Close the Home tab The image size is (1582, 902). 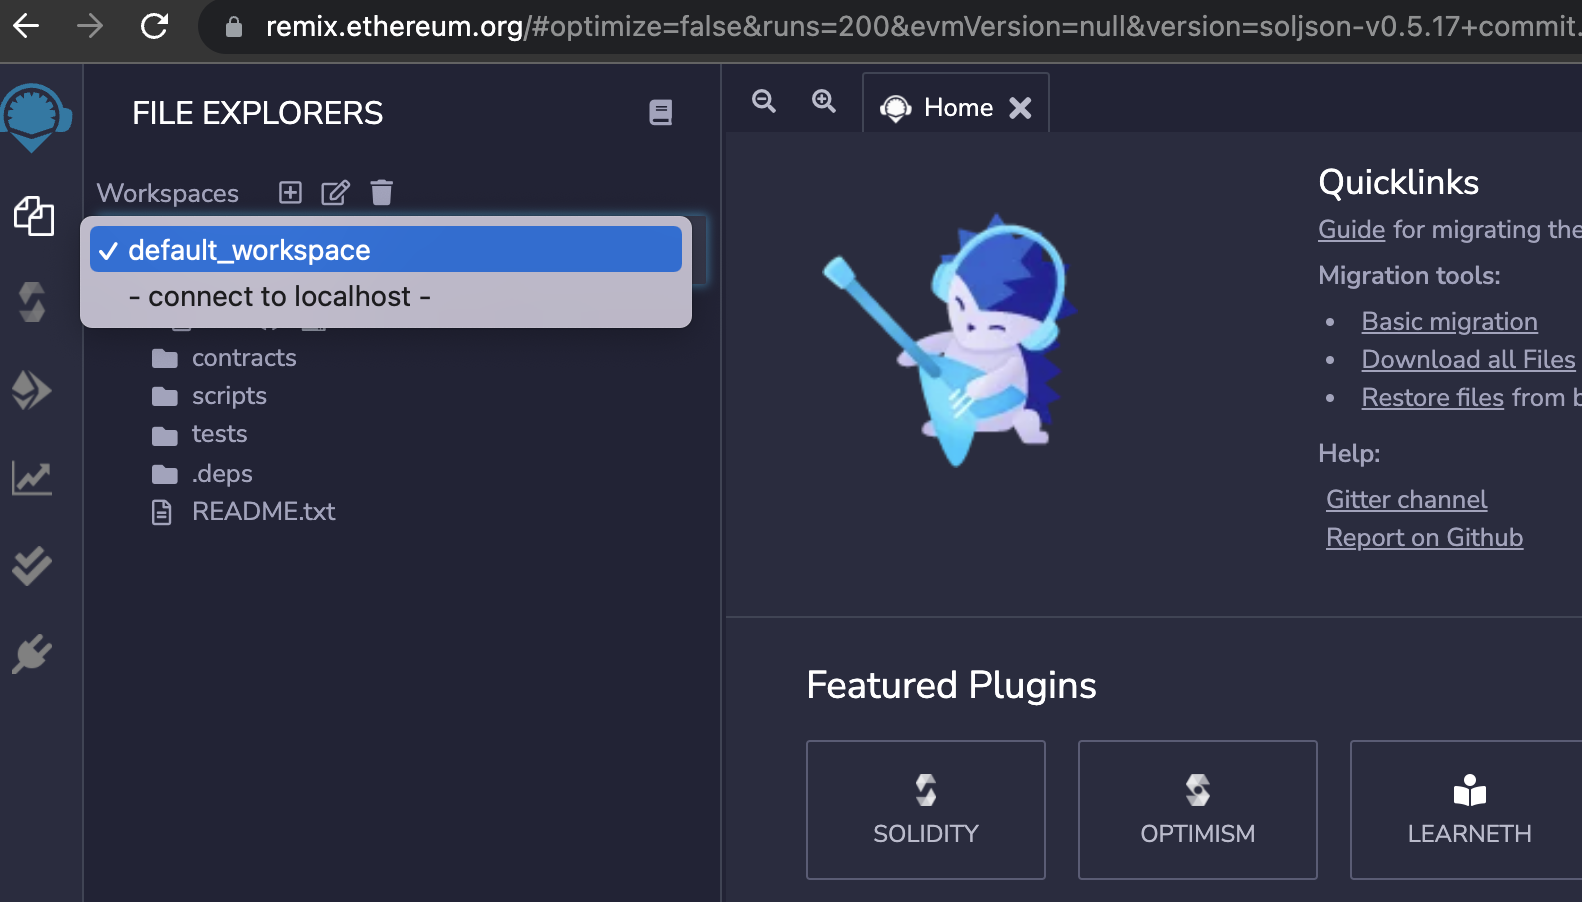[x=1020, y=108]
